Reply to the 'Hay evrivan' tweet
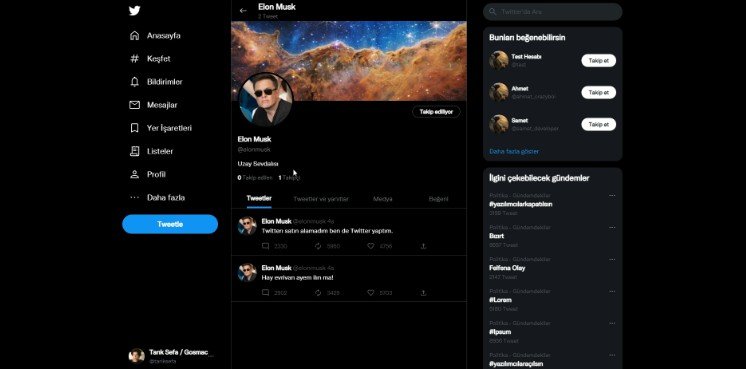The height and width of the screenshot is (369, 746). pyautogui.click(x=265, y=293)
